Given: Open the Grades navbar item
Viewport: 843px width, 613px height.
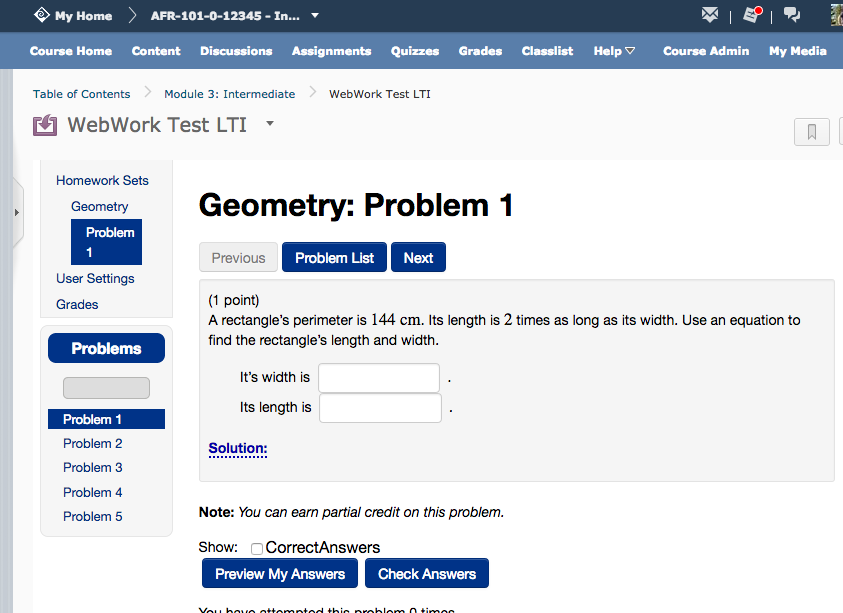Looking at the screenshot, I should [480, 51].
